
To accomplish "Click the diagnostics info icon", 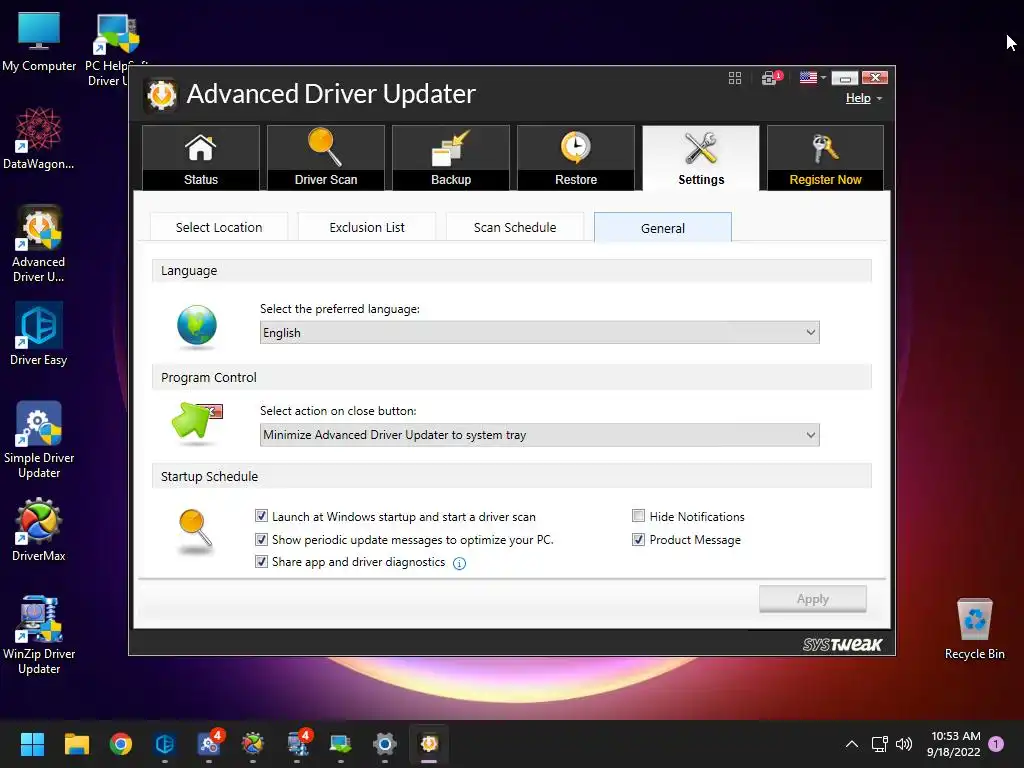I will point(459,564).
